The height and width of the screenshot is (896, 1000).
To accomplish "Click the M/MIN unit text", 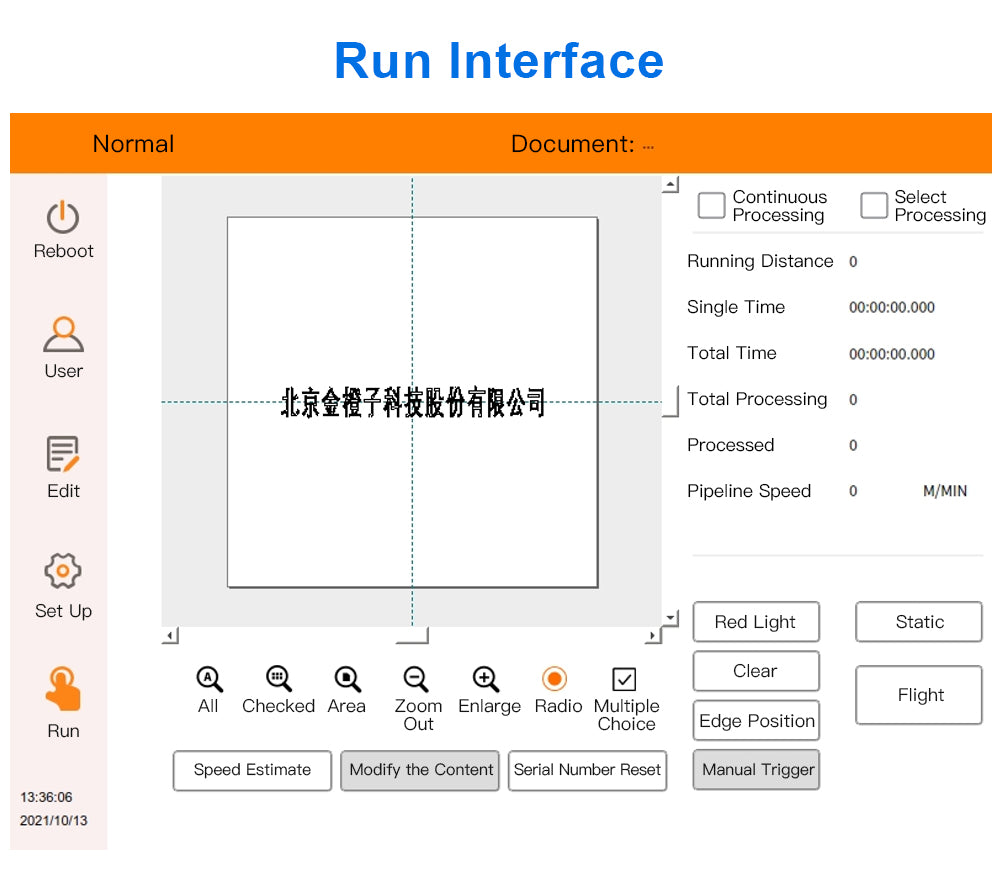I will pos(945,491).
